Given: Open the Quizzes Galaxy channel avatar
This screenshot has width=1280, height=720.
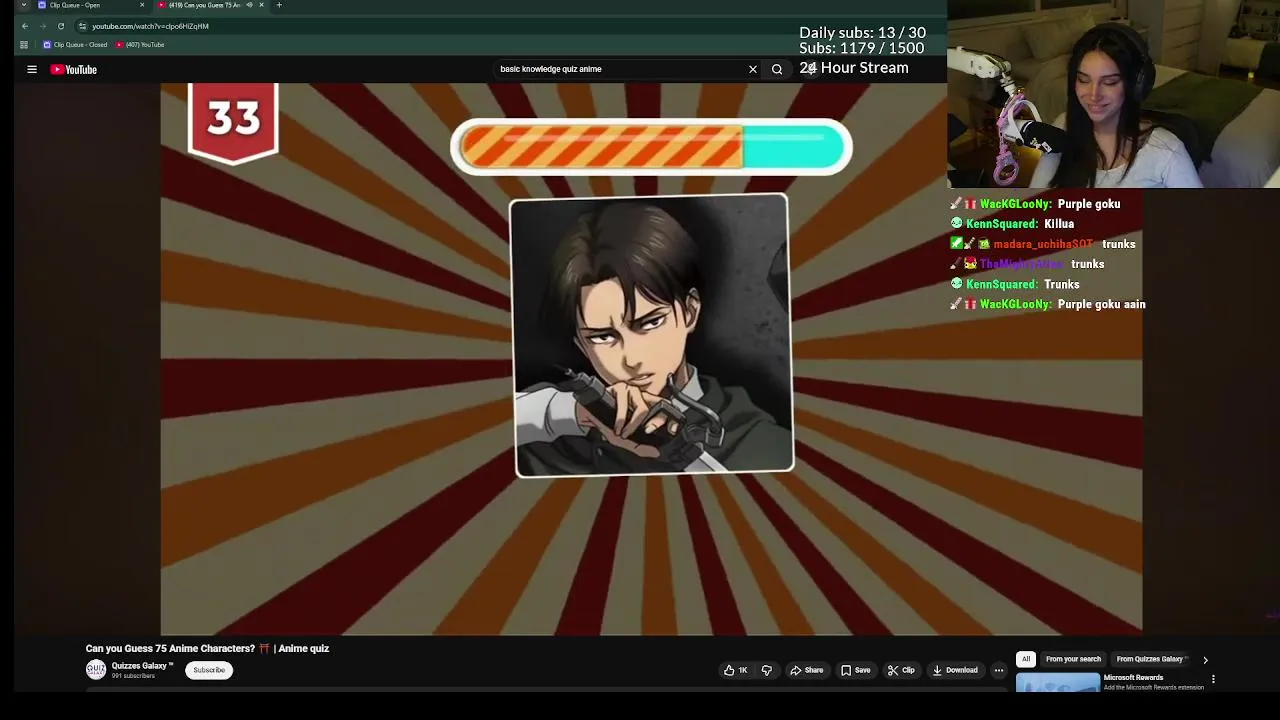Looking at the screenshot, I should tap(96, 670).
